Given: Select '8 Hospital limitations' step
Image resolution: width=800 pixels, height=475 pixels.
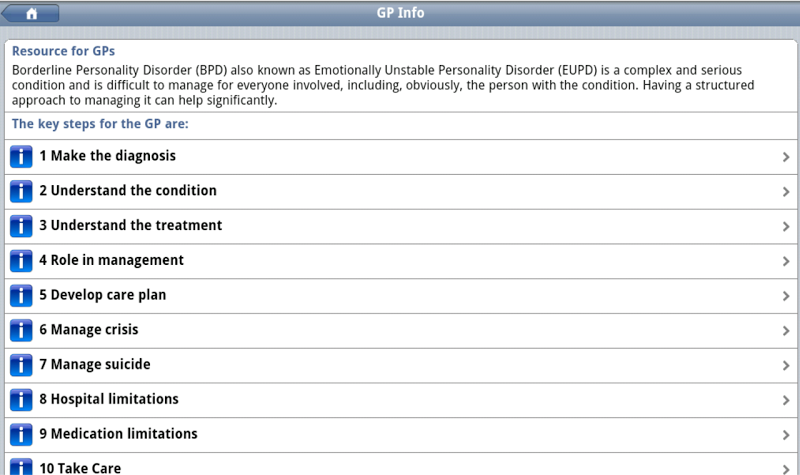Looking at the screenshot, I should 109,400.
